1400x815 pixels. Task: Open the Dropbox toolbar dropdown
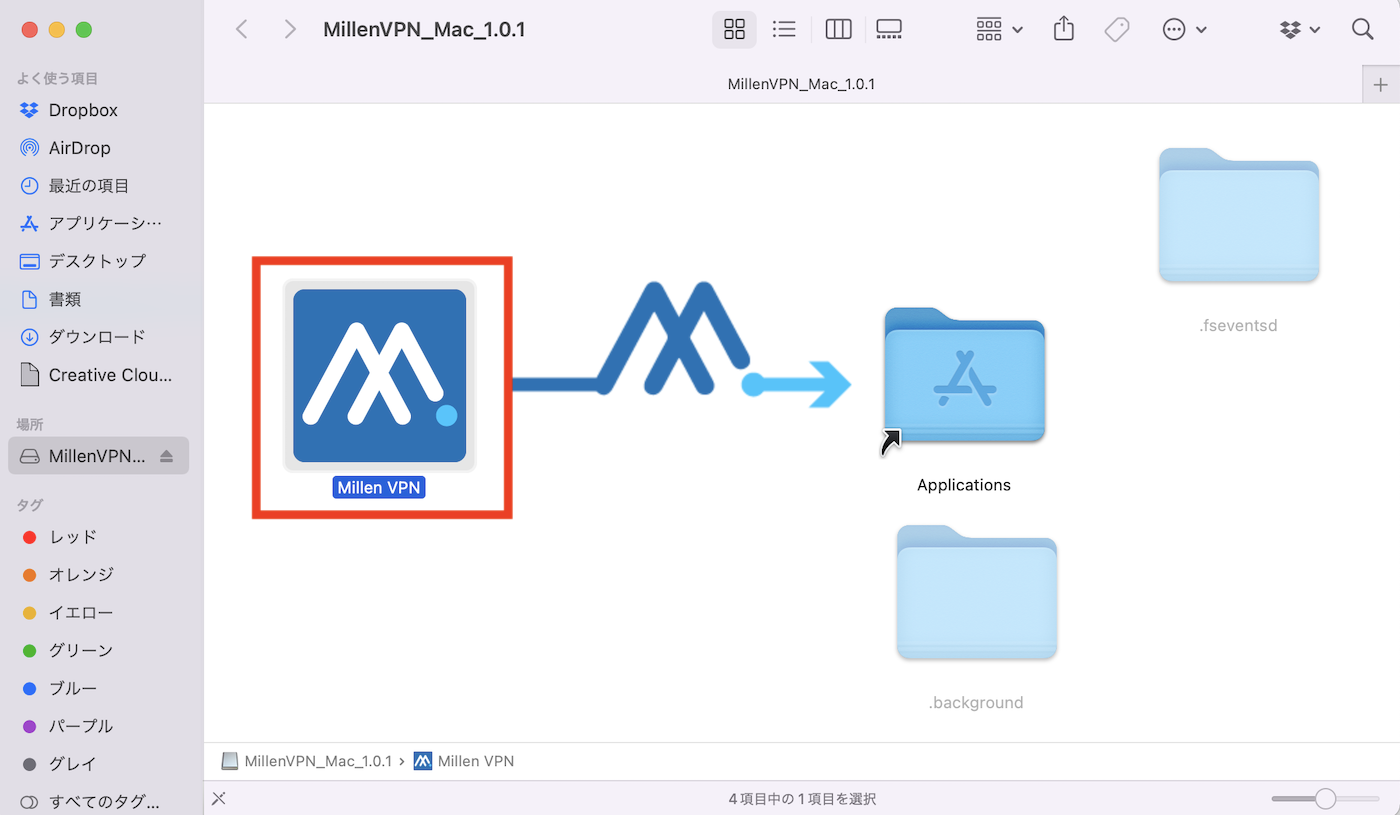[1300, 30]
